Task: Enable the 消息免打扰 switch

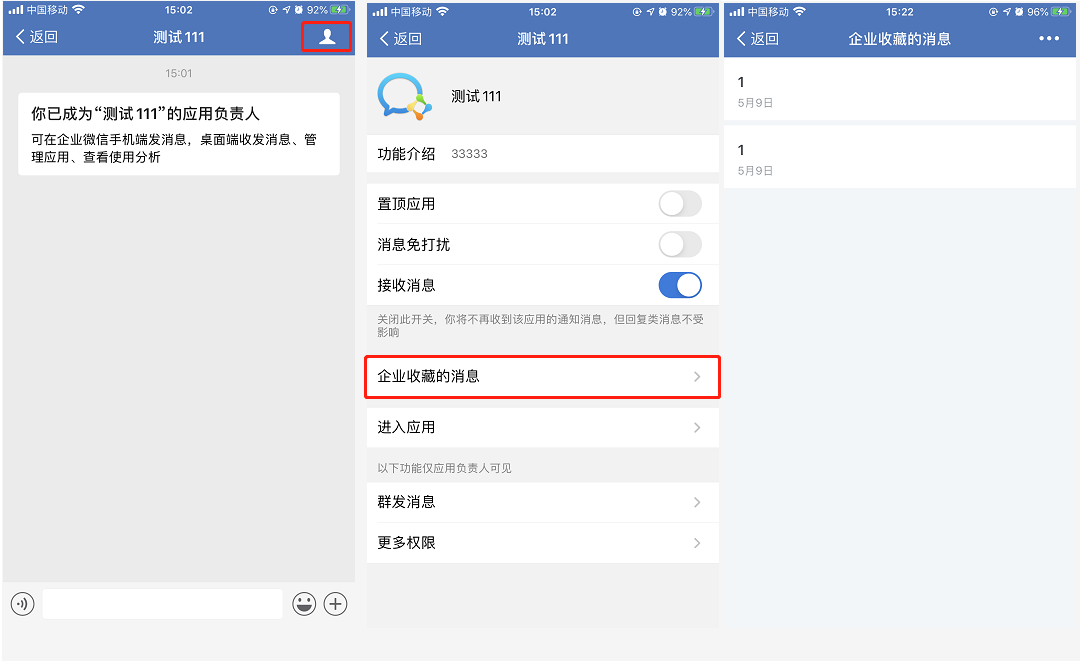Action: click(680, 244)
